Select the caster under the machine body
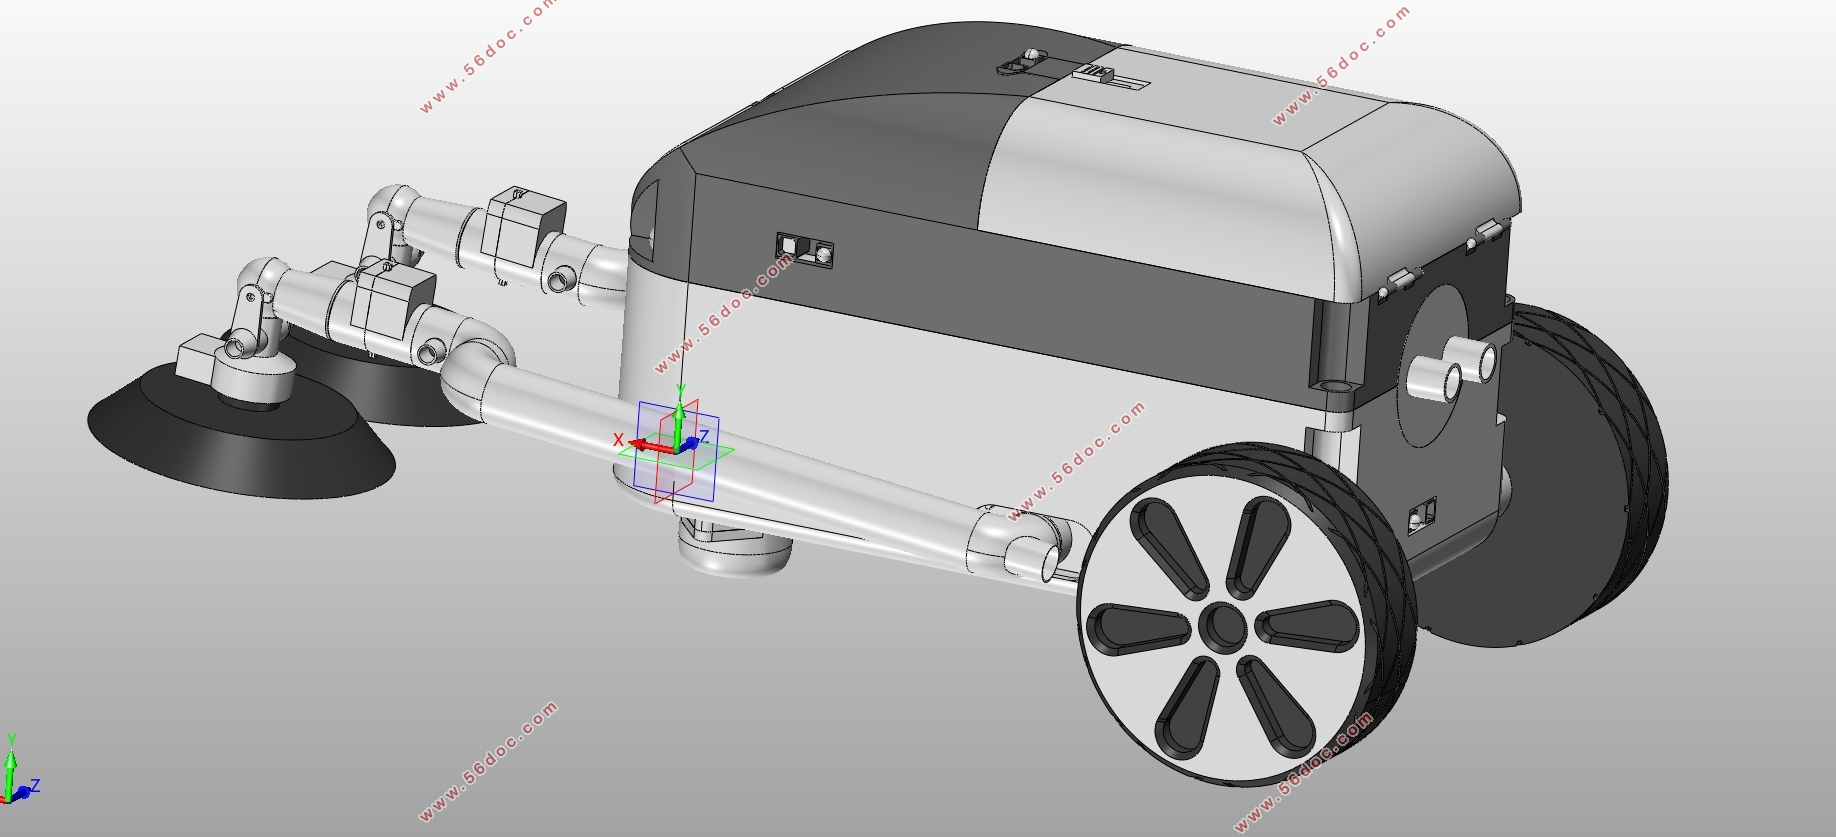Screen dimensions: 1836x837 tap(733, 547)
